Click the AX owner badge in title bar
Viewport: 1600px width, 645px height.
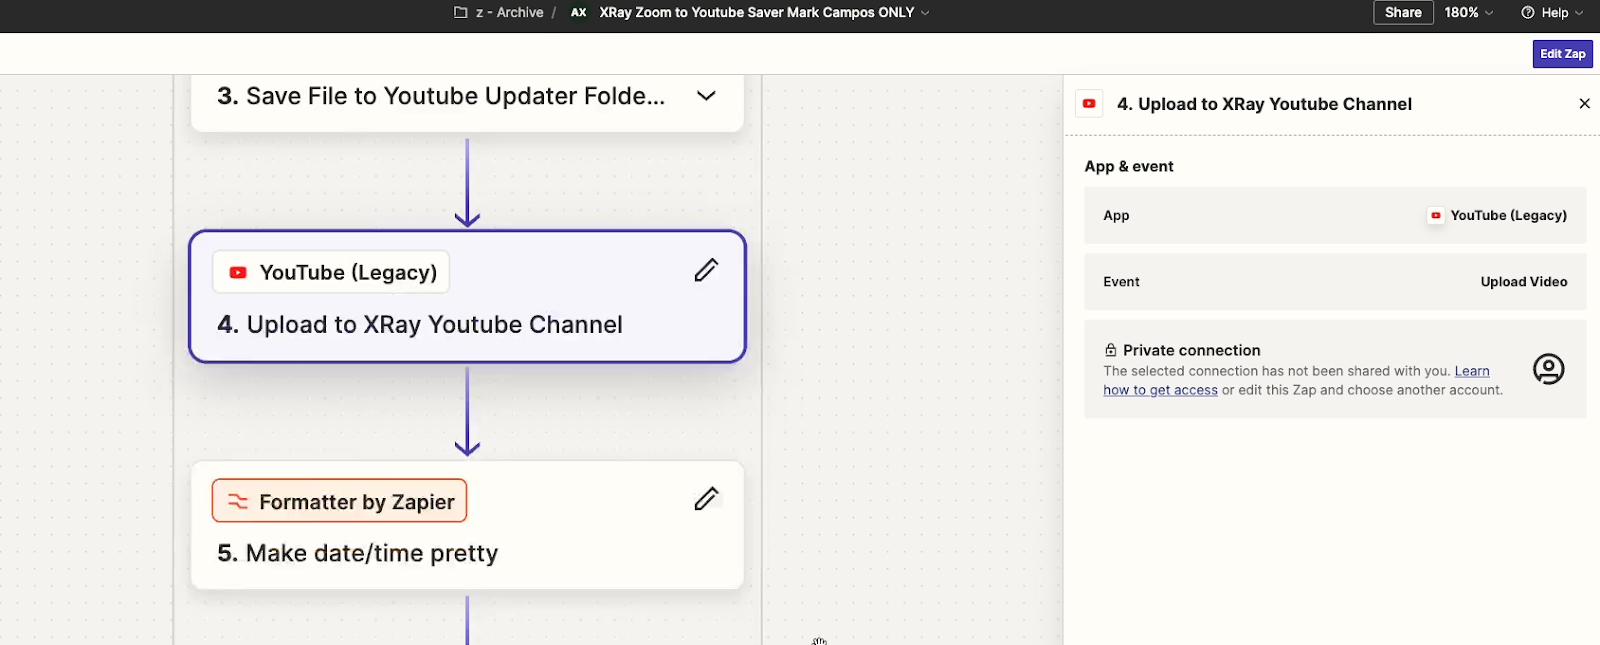click(x=578, y=12)
